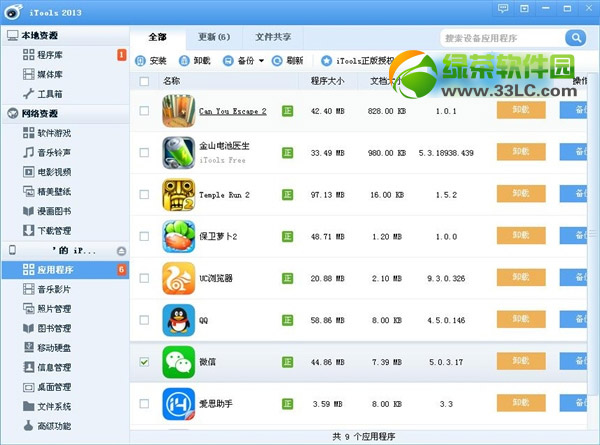Open the 备份 backup dropdown arrow
Image resolution: width=600 pixels, height=445 pixels.
point(261,60)
